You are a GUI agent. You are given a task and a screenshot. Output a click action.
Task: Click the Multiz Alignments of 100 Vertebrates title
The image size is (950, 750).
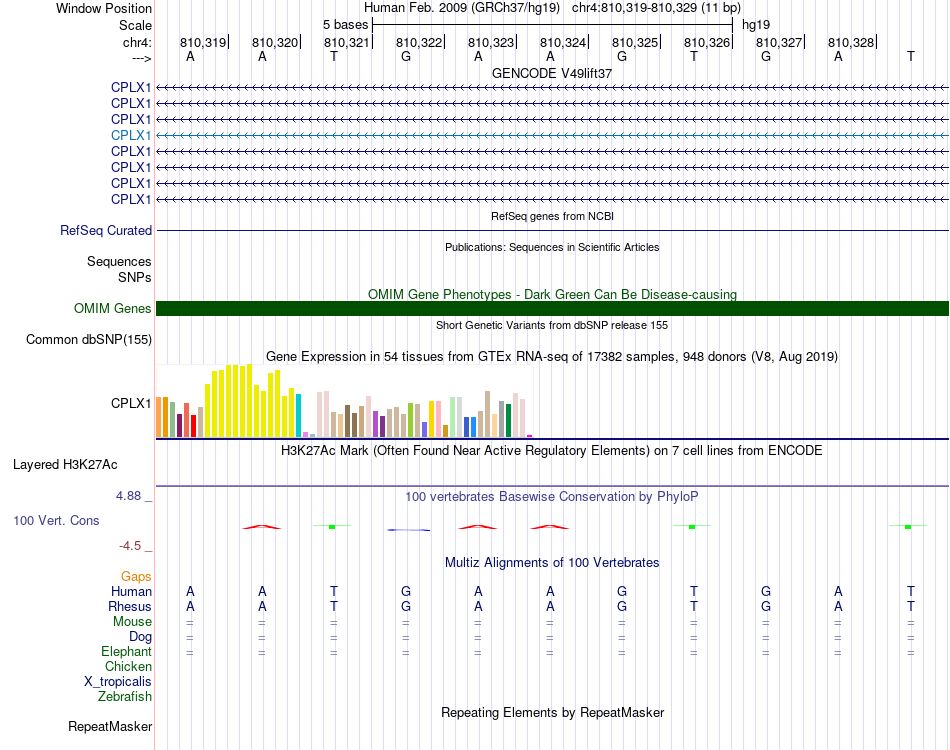pos(552,562)
